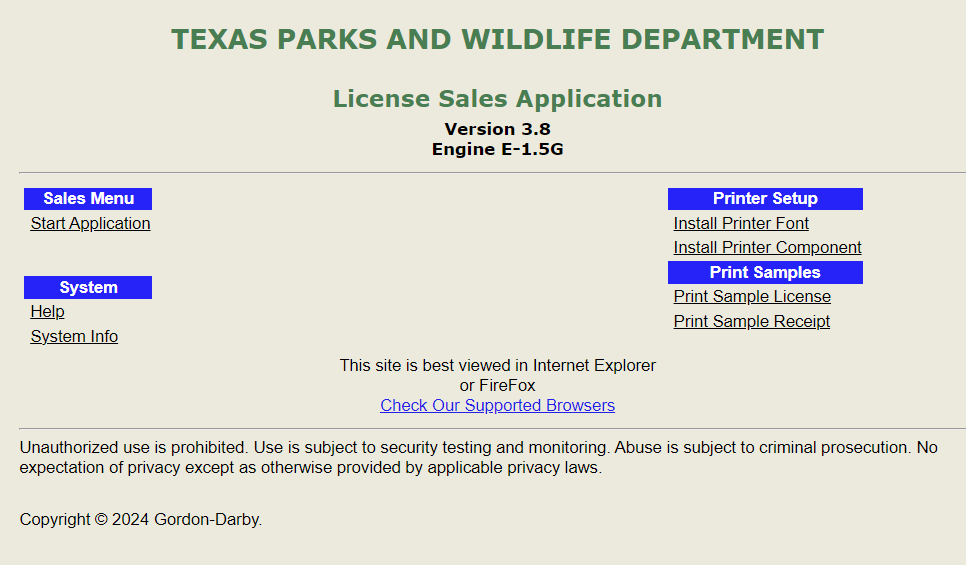Follow the Check Our Supported Browsers link
Screen dimensions: 966x565
(x=497, y=406)
